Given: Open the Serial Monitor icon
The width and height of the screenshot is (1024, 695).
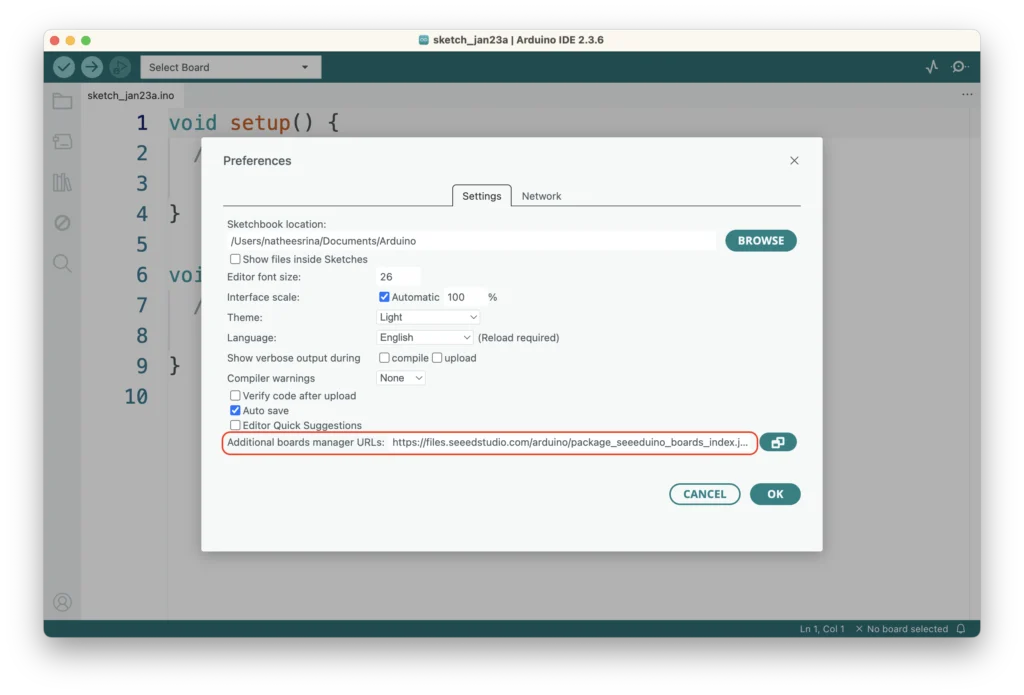Looking at the screenshot, I should (960, 67).
